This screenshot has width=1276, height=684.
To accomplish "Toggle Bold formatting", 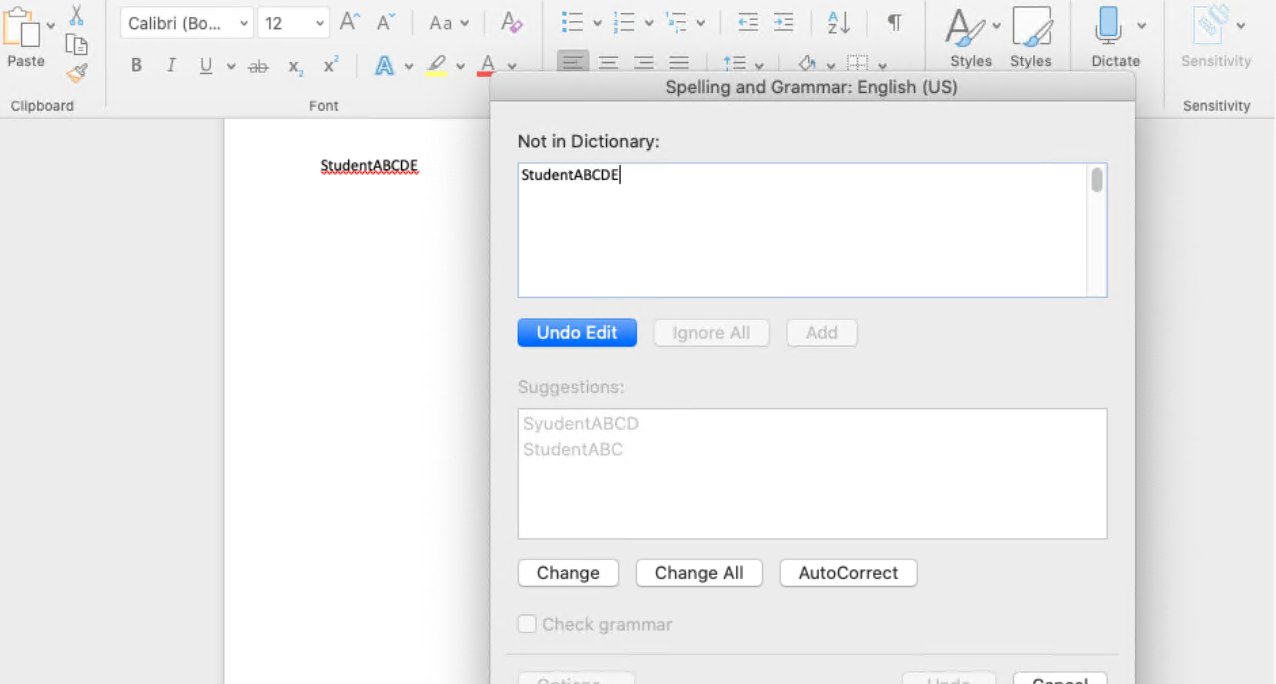I will (137, 66).
